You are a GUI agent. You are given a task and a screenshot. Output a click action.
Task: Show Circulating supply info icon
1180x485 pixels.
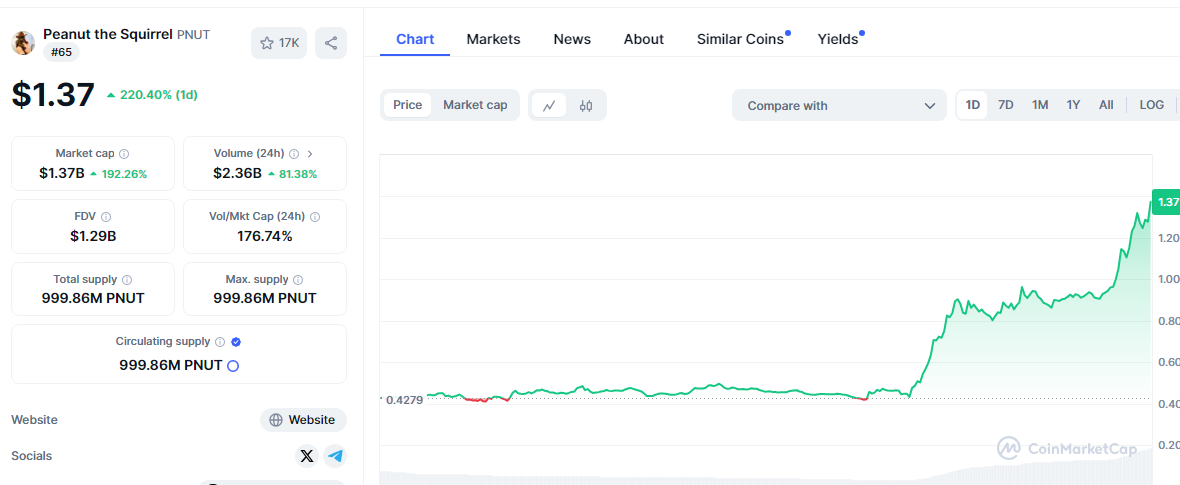point(220,342)
